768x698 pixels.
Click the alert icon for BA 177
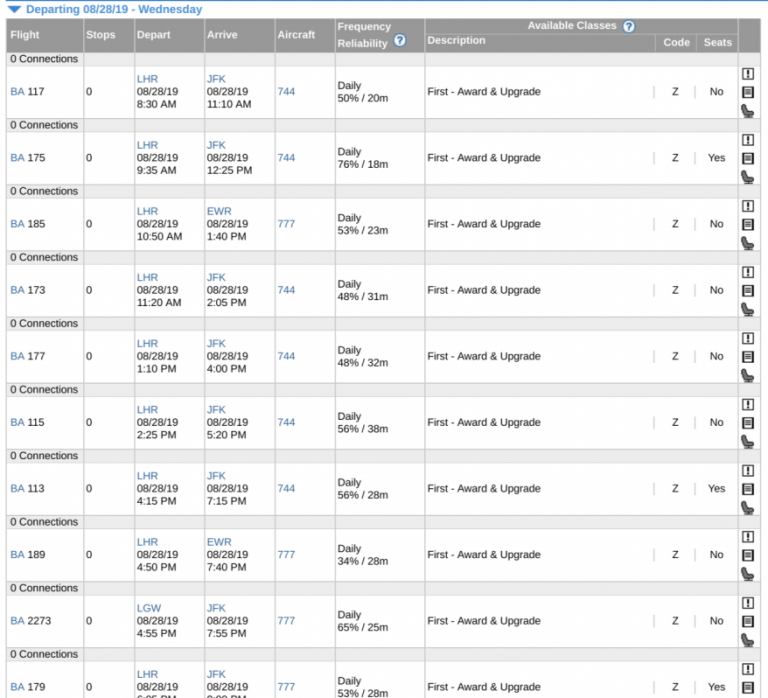747,338
